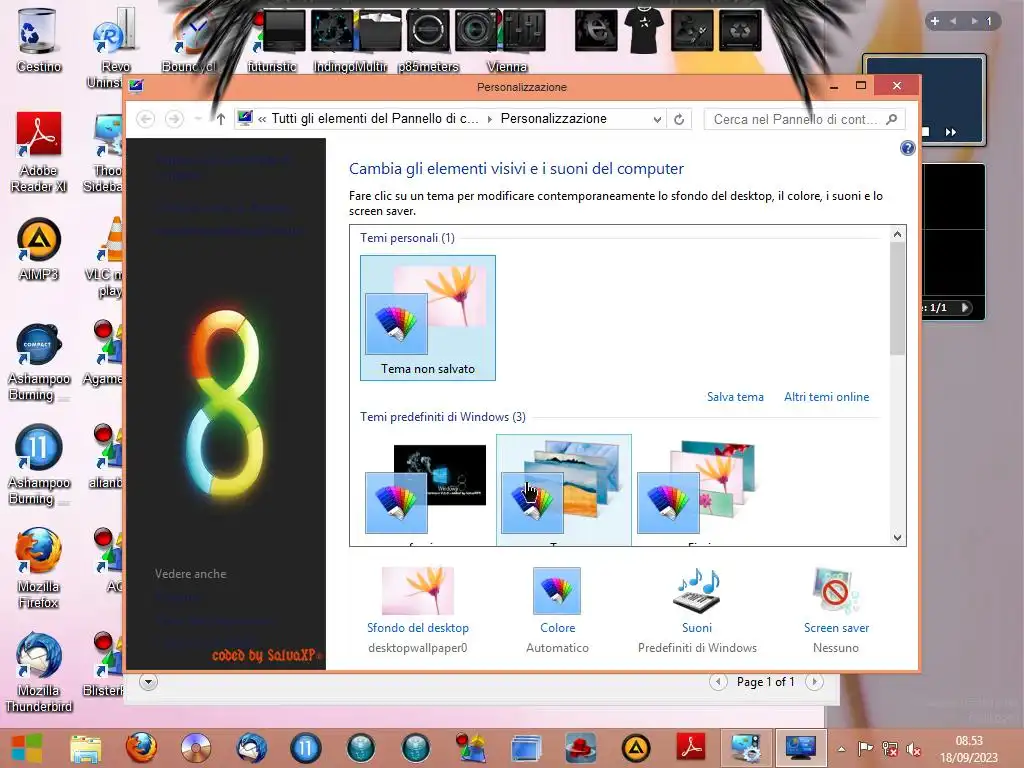1024x768 pixels.
Task: Select the Tema non salvato theme
Action: click(x=428, y=317)
